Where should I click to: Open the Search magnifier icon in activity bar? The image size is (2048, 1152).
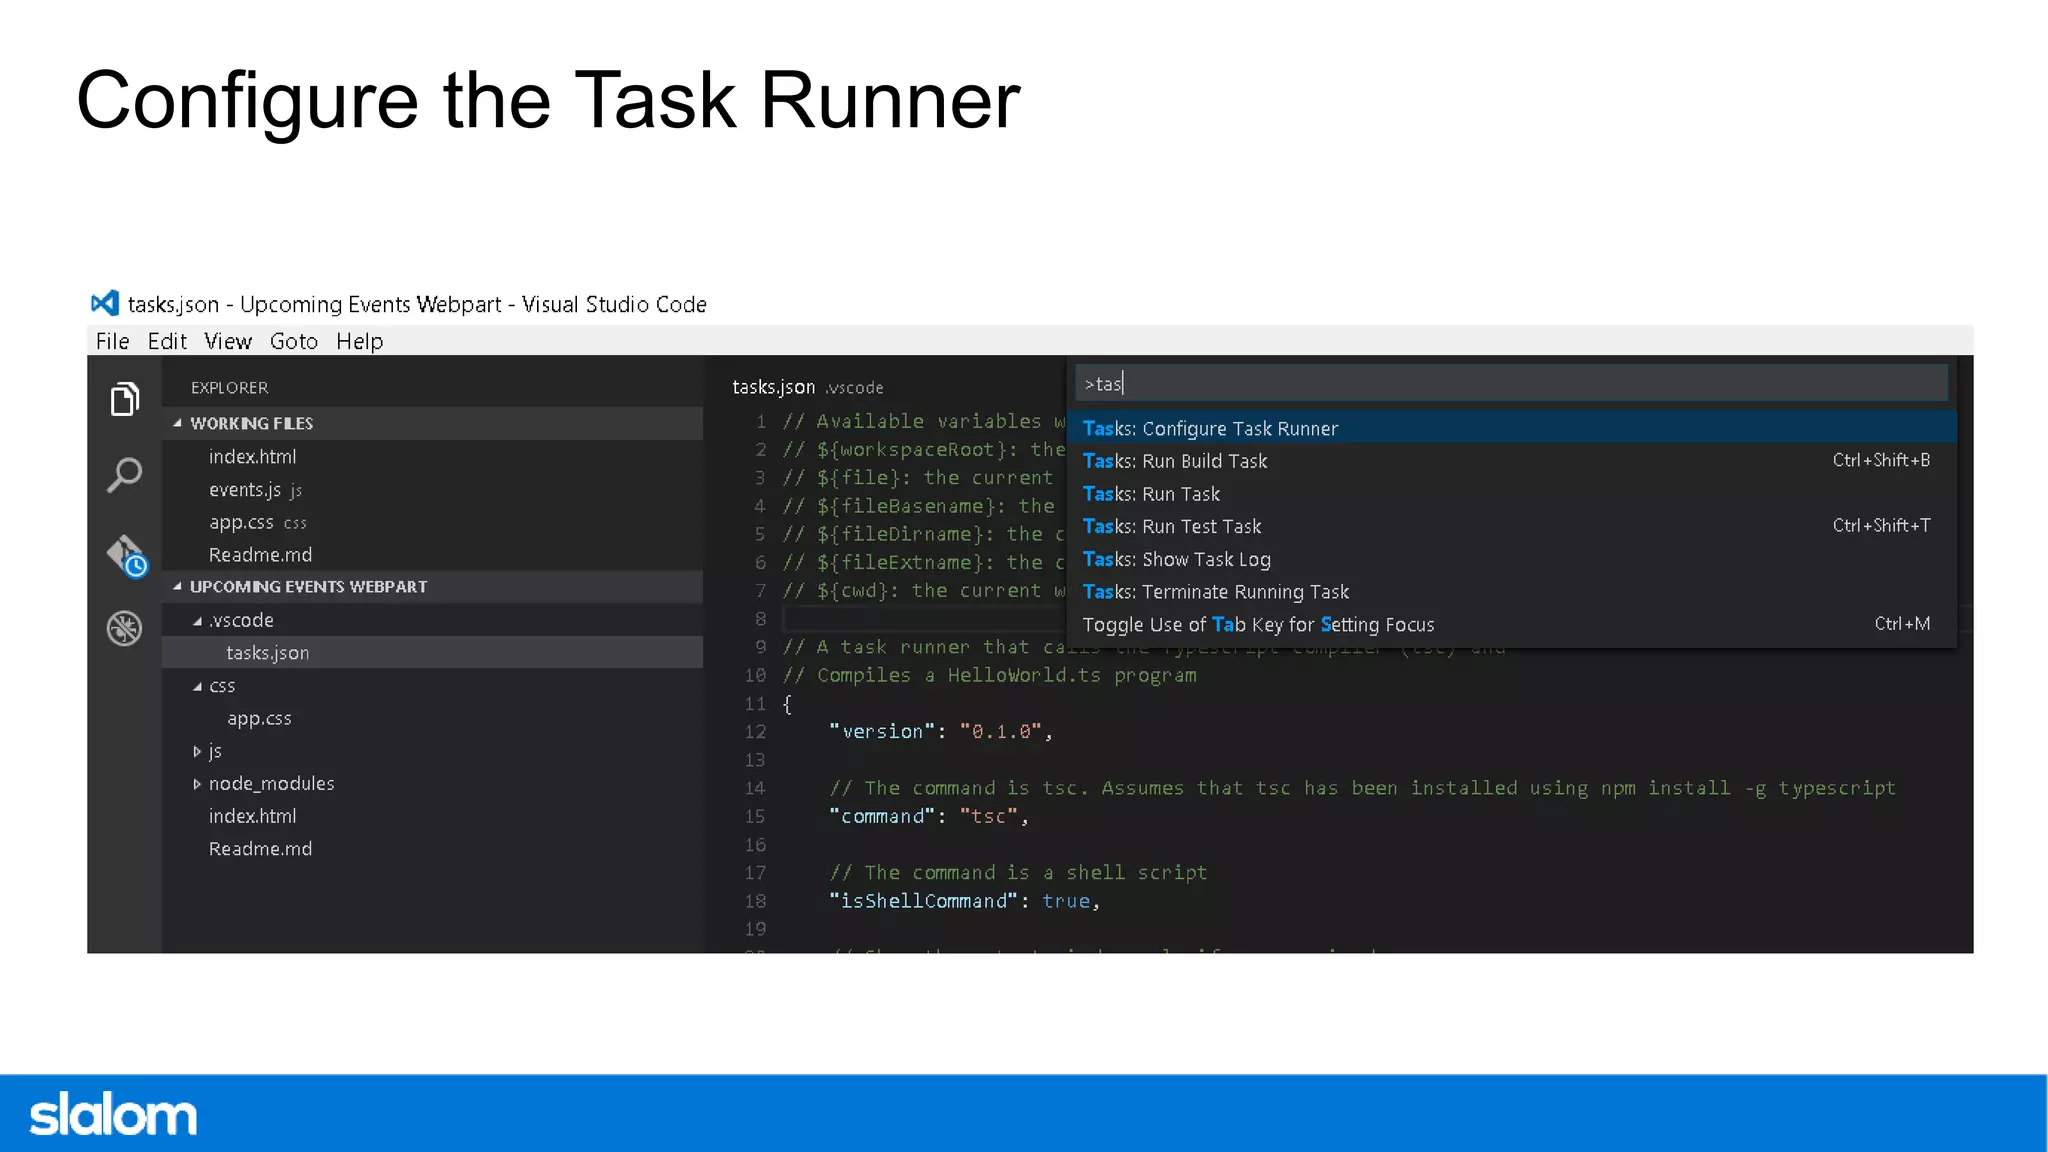point(125,475)
